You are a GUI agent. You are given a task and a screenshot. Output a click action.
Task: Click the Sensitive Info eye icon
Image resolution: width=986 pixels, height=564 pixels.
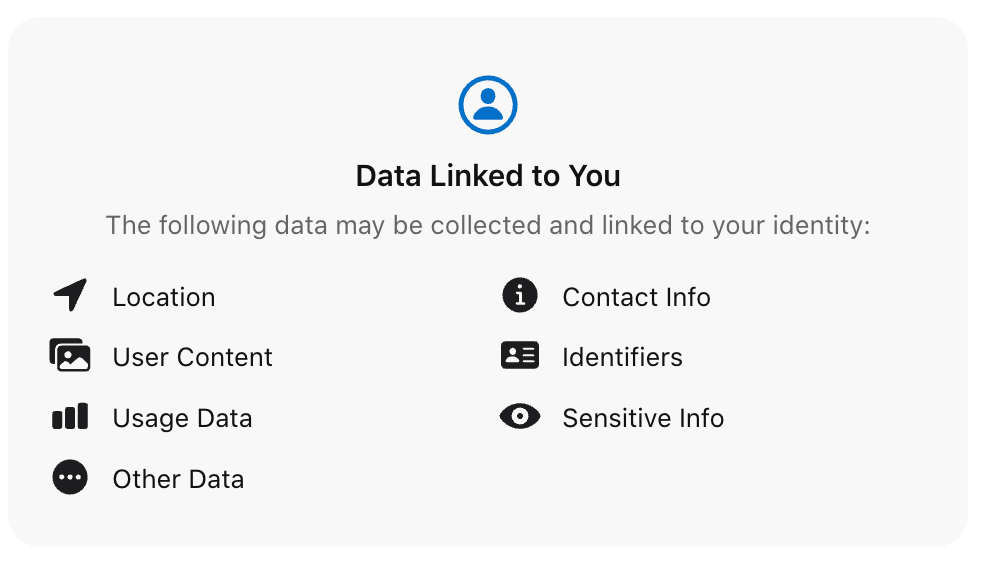(x=519, y=417)
